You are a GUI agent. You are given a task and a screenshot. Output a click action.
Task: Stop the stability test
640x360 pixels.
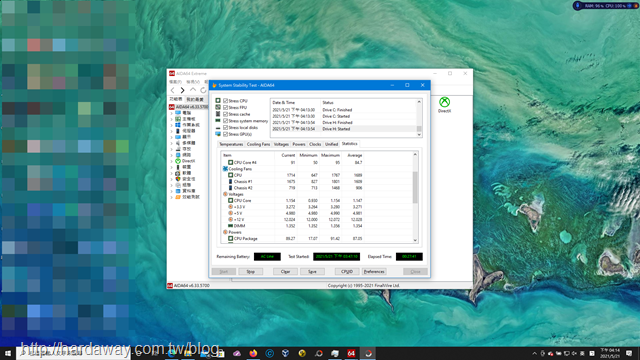[251, 271]
